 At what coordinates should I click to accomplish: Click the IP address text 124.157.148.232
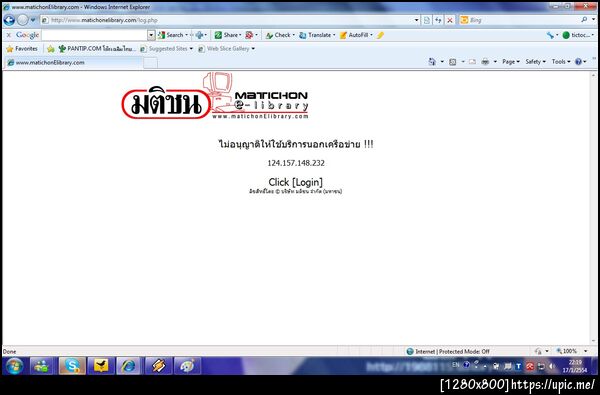point(296,163)
